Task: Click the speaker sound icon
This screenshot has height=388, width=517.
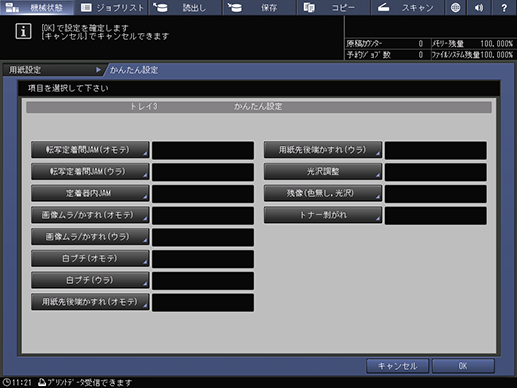Action: (479, 7)
